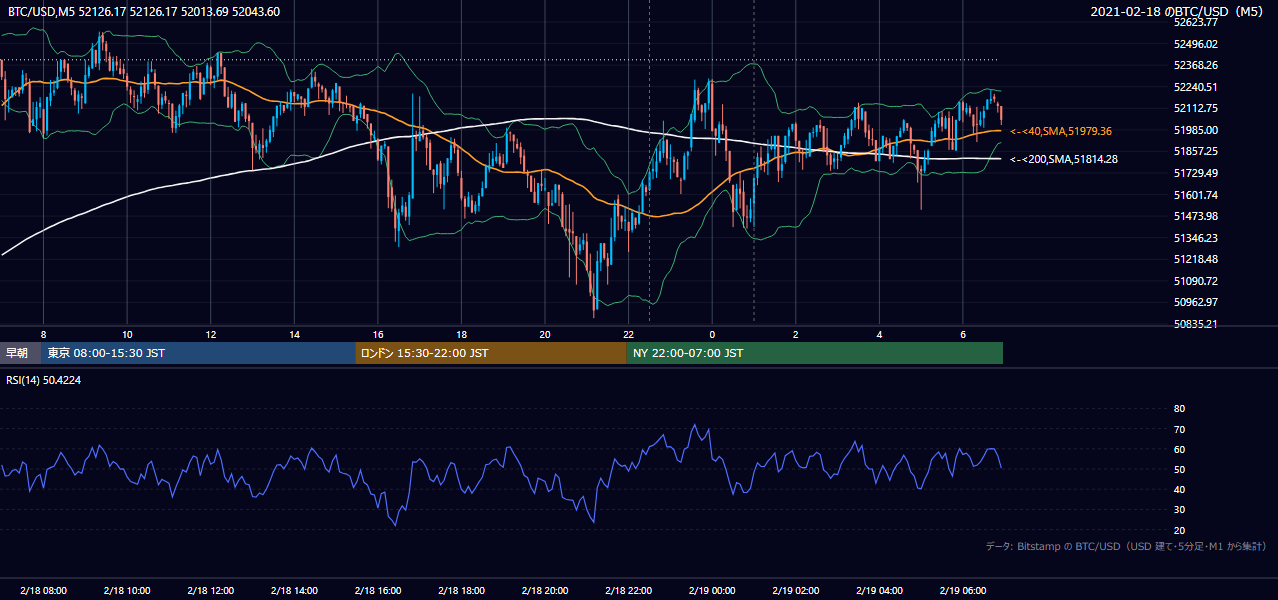Click the 2/19 00:00 time axis label
The height and width of the screenshot is (600, 1278).
coord(712,591)
